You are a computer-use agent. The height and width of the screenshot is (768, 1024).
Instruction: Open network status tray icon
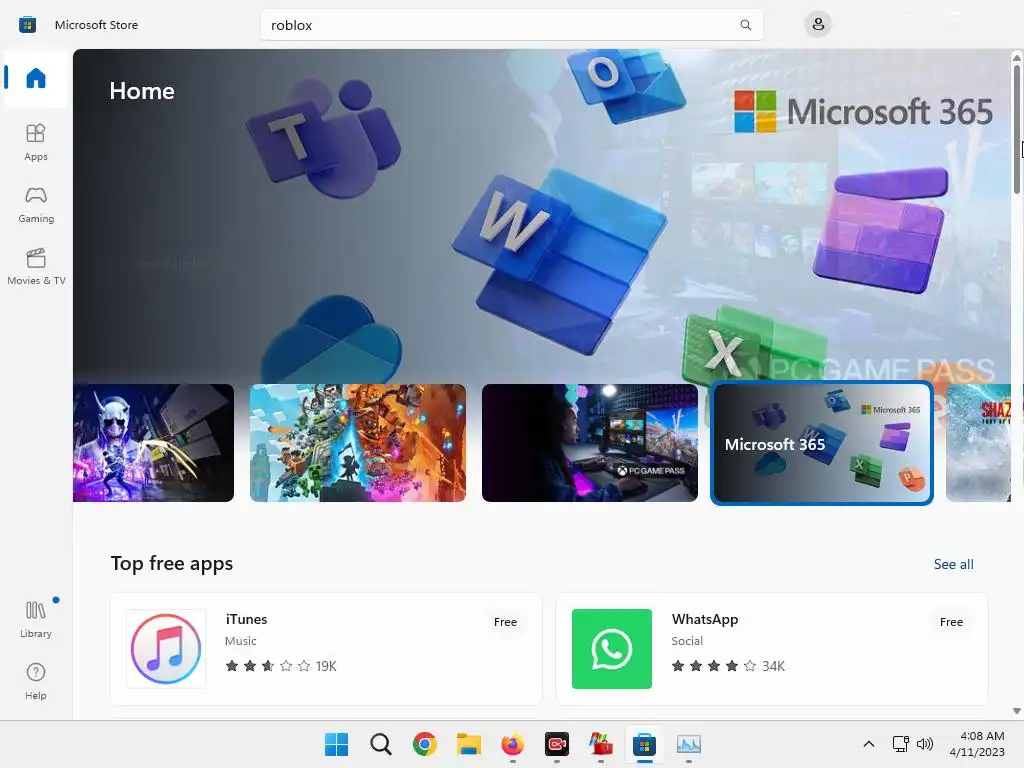pyautogui.click(x=901, y=744)
